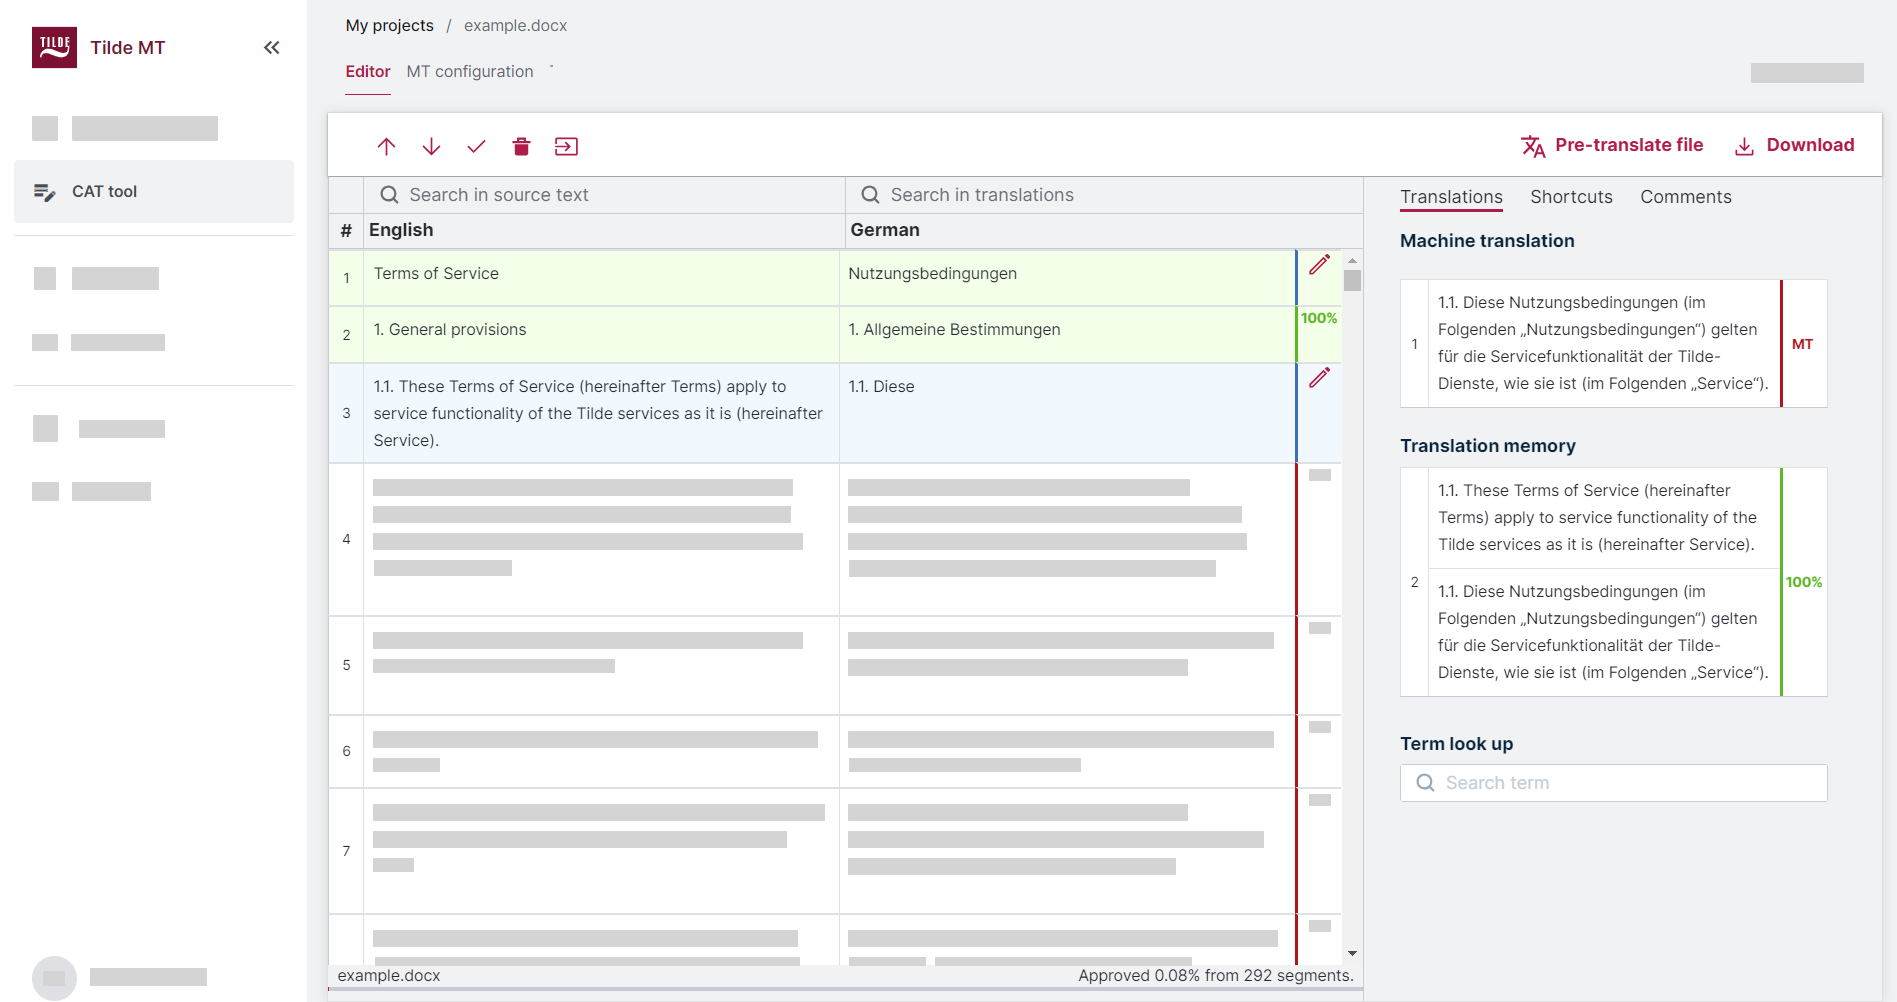This screenshot has width=1897, height=1002.
Task: Click the CAT tool edit icon
Action: click(x=44, y=192)
